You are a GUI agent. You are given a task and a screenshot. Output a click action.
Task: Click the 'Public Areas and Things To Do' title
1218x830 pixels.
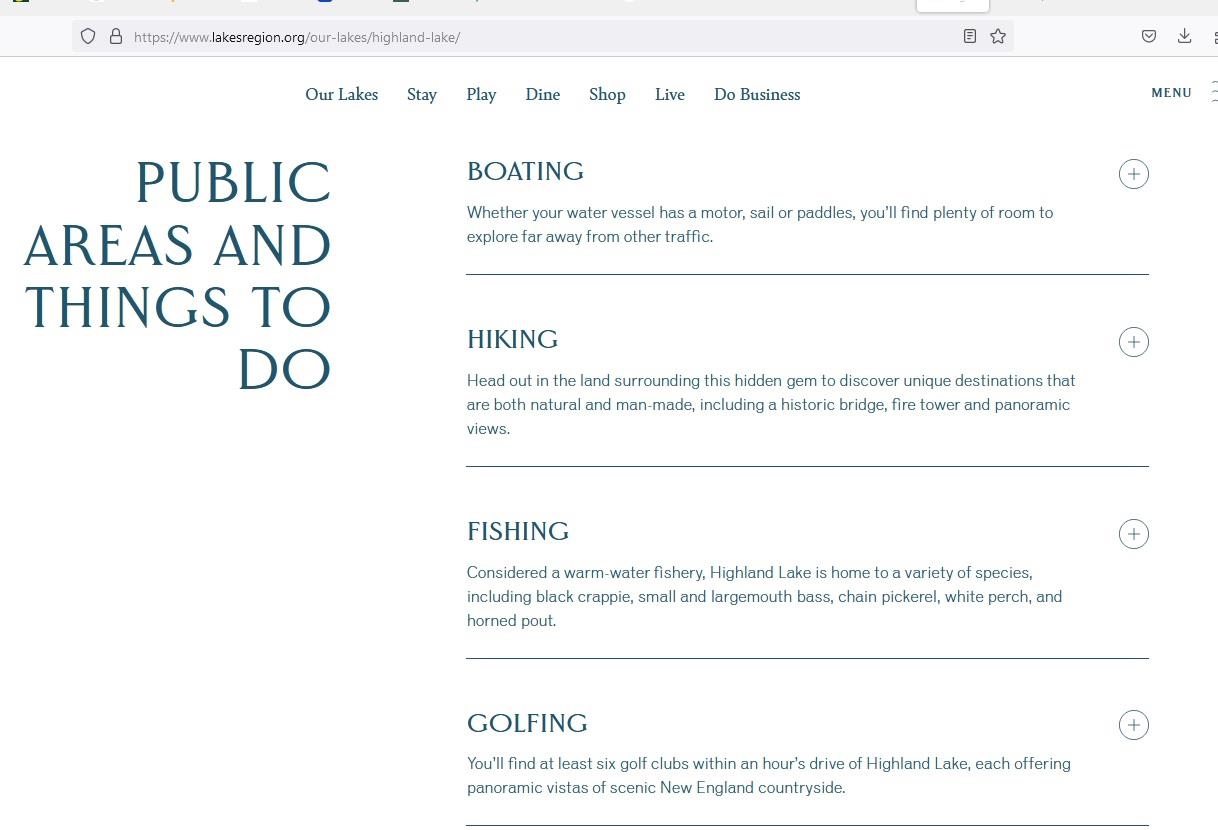click(x=177, y=276)
